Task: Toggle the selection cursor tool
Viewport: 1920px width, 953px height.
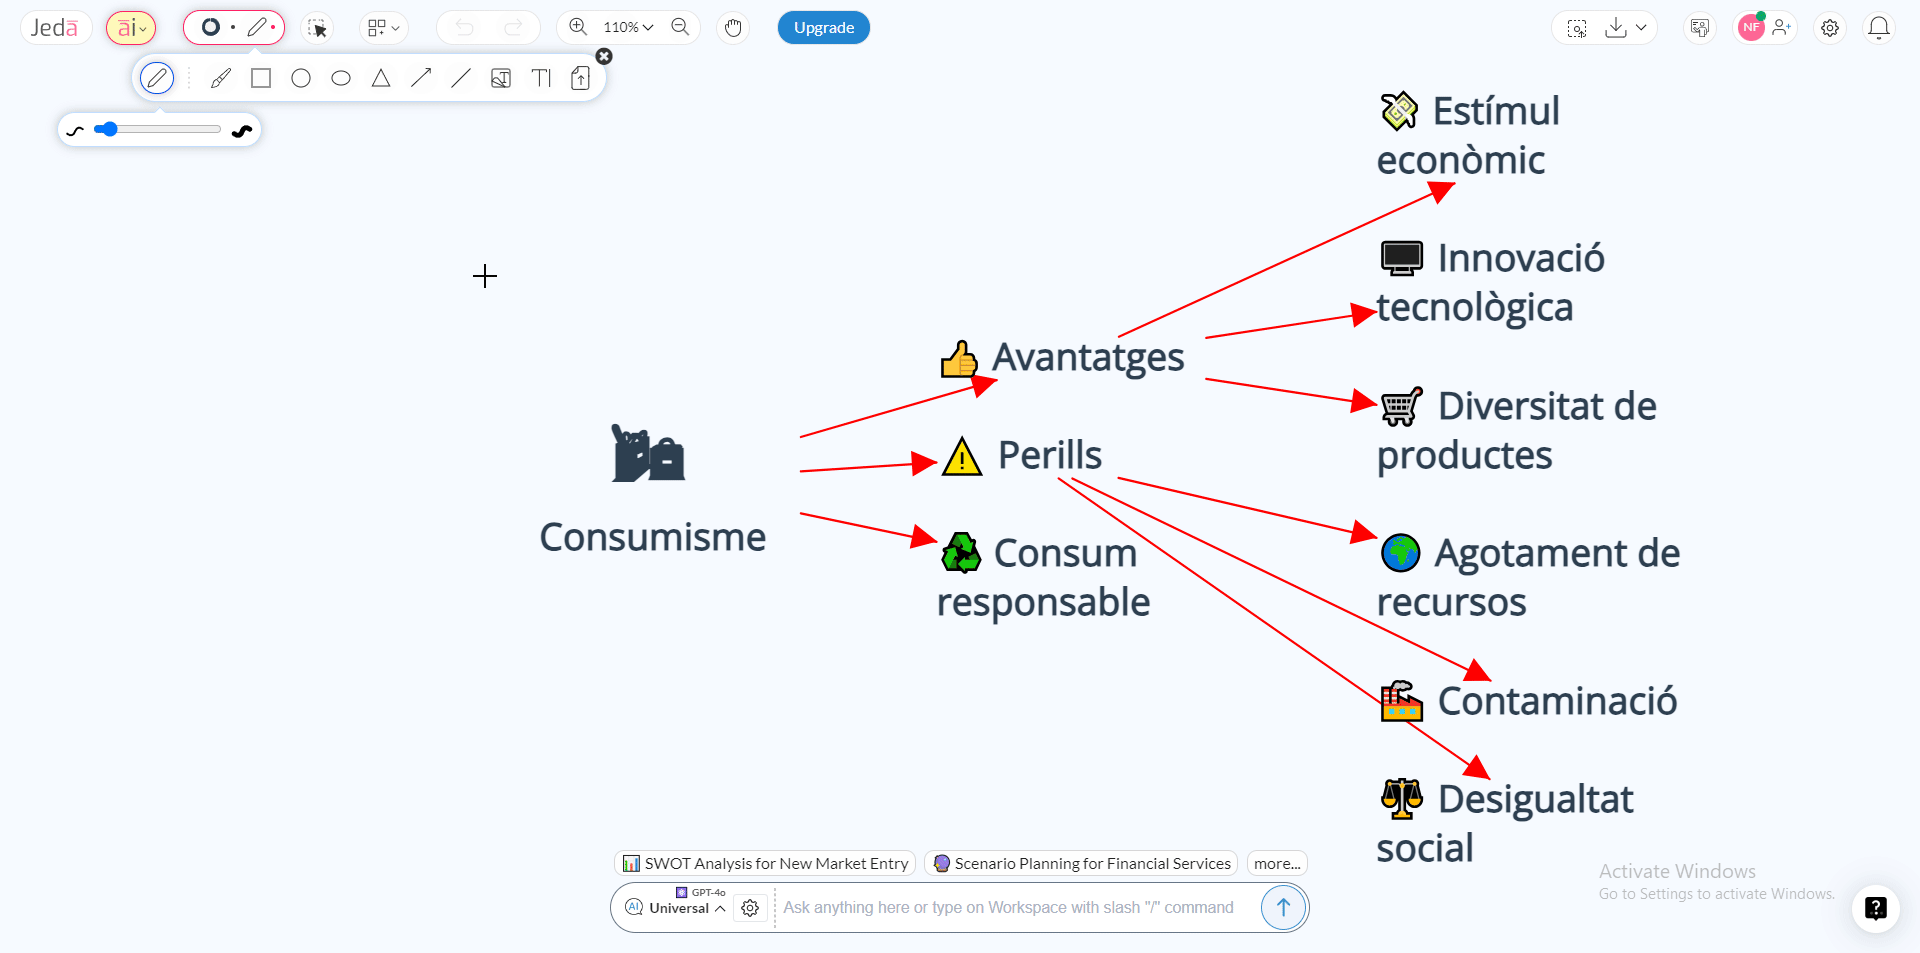Action: click(x=318, y=28)
